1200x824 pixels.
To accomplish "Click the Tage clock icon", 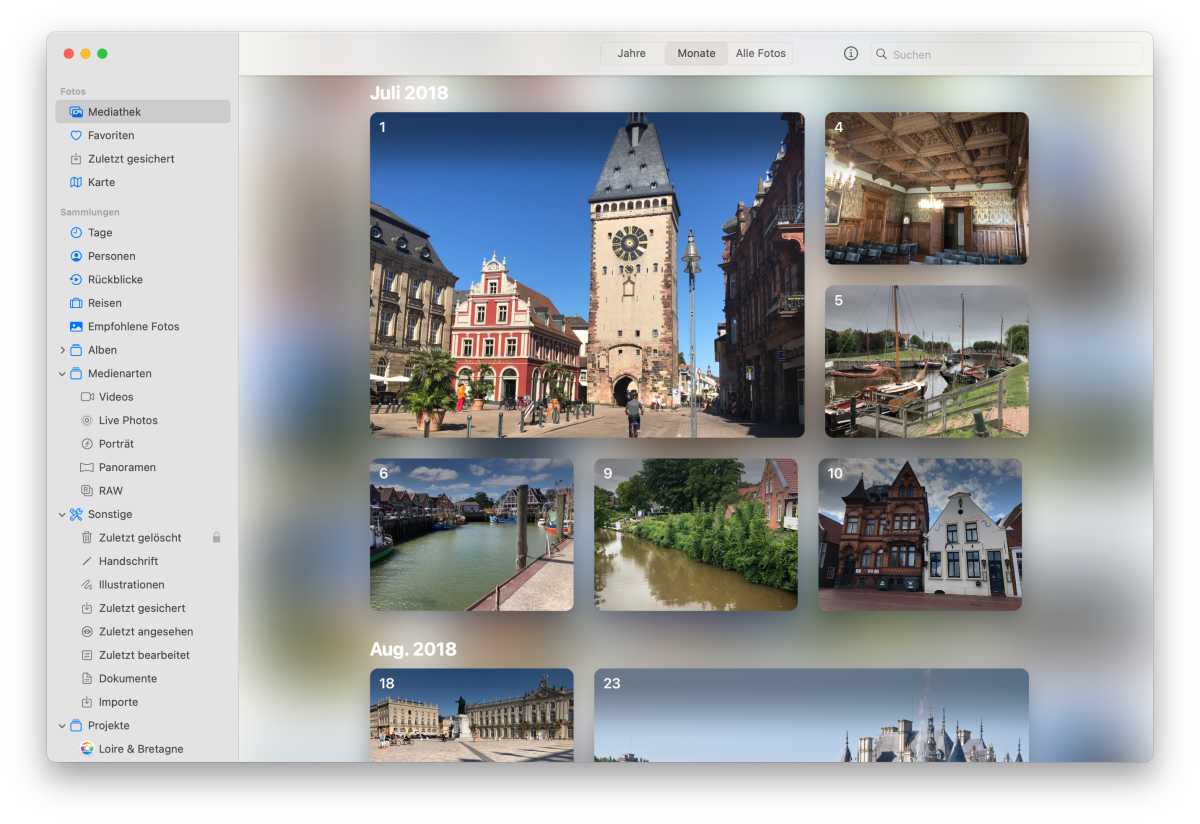I will [76, 232].
